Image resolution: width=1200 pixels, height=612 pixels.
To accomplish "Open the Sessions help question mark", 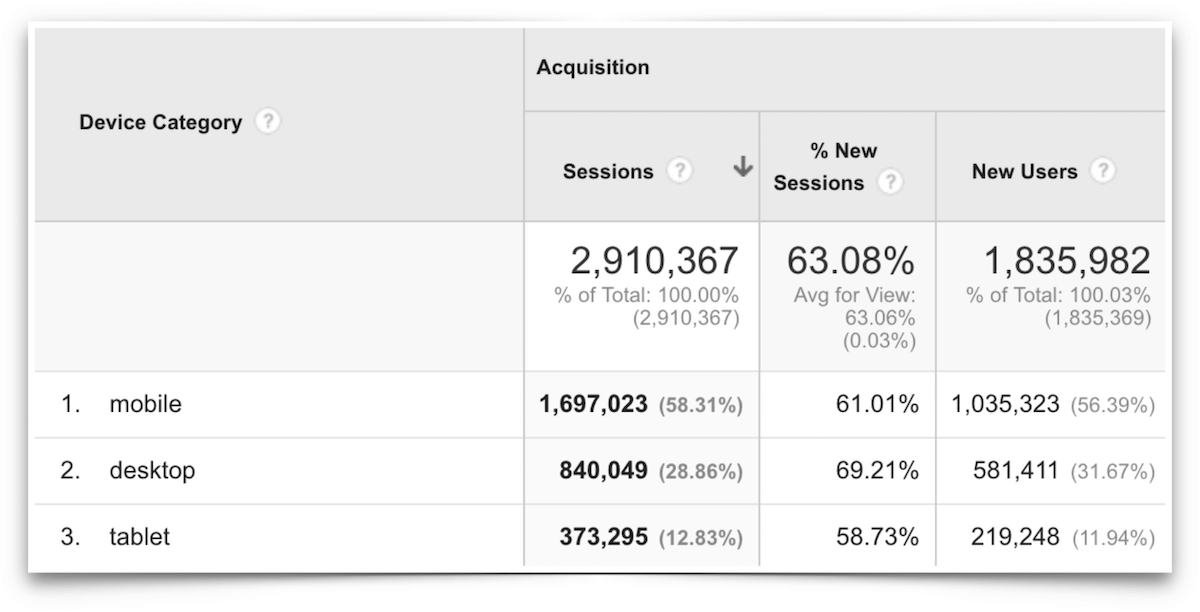I will coord(680,171).
